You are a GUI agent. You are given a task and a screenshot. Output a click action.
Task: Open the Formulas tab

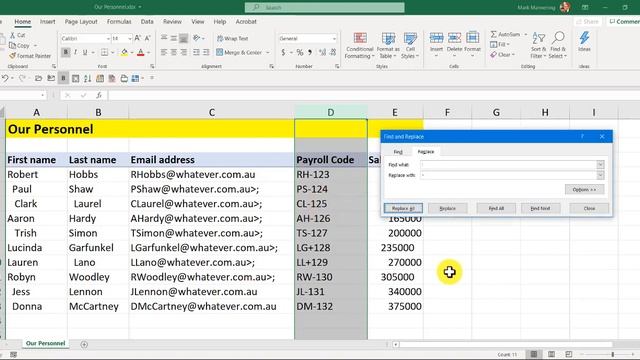[119, 22]
